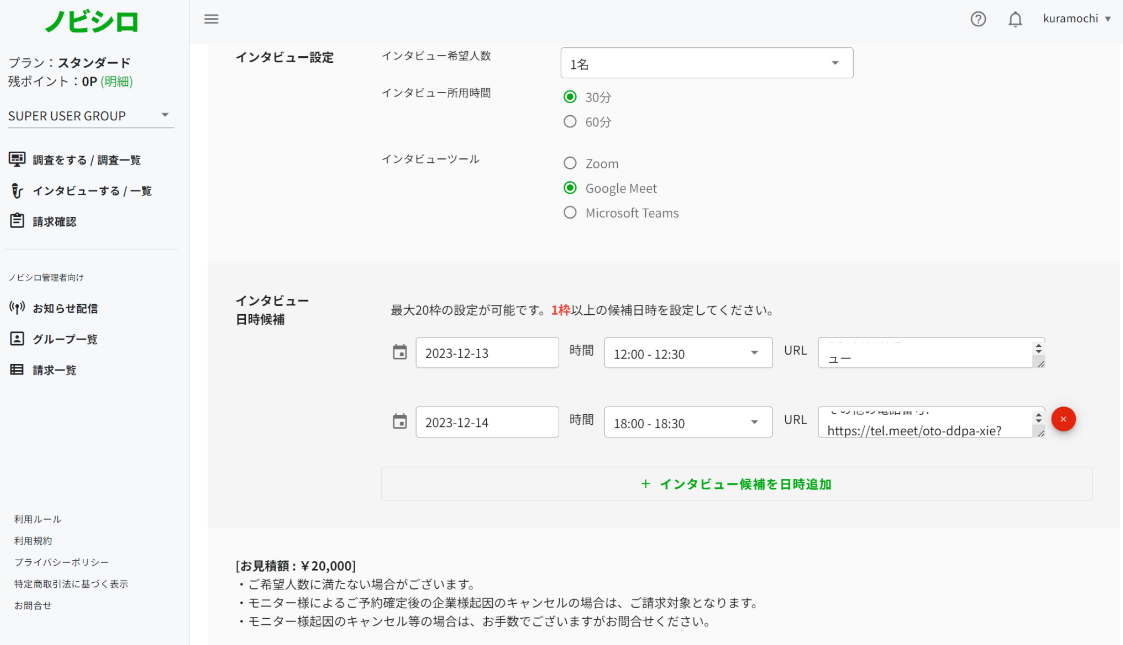Click calendar icon beside 2023-12-13 date
Image resolution: width=1123 pixels, height=645 pixels.
(400, 352)
